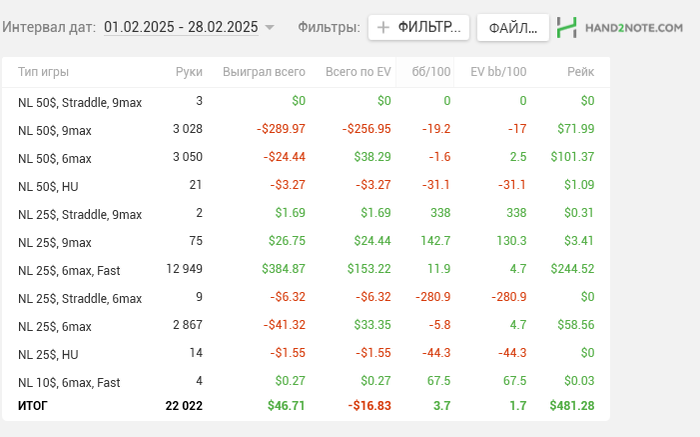Open the date interval dropdown arrow
The image size is (700, 437).
click(269, 28)
